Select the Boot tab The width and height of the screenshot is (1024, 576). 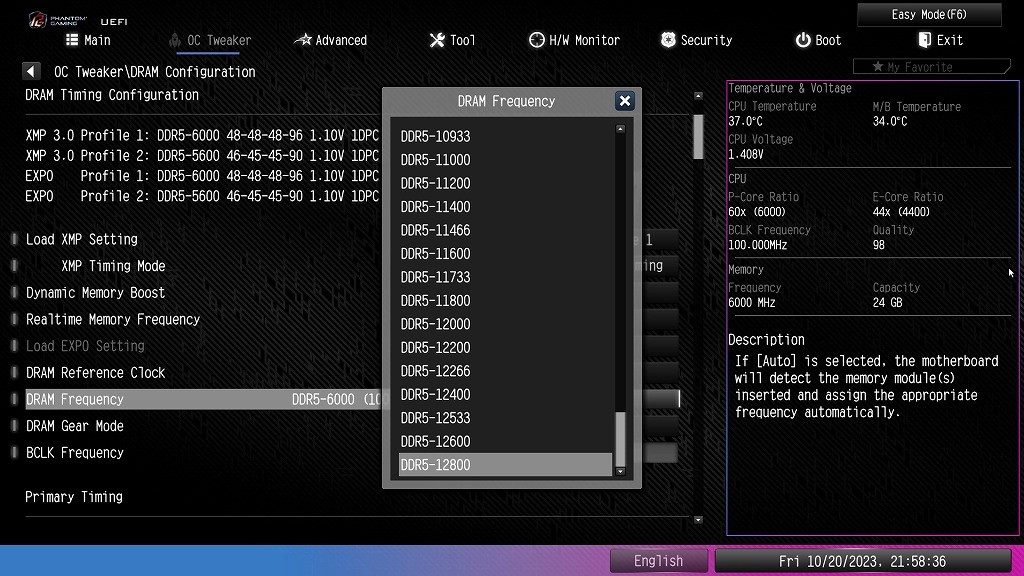(x=818, y=40)
